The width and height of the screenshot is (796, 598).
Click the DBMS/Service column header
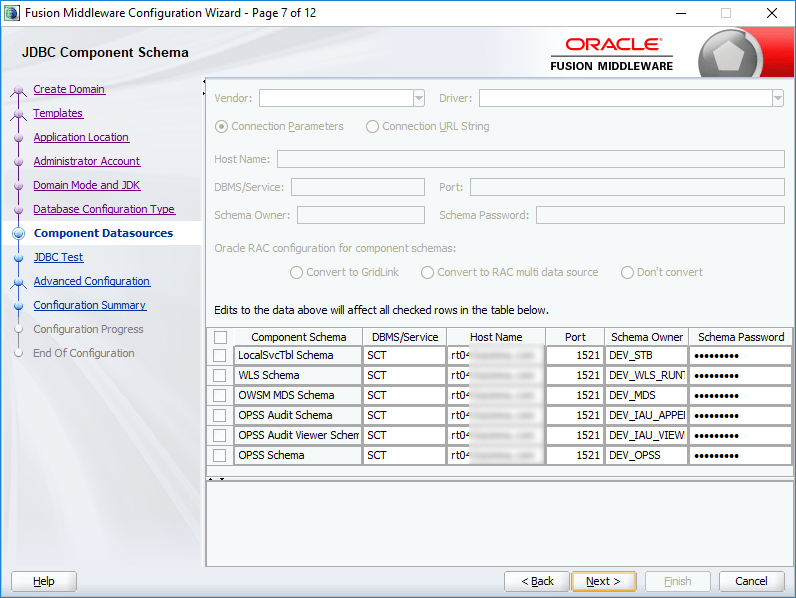[405, 338]
